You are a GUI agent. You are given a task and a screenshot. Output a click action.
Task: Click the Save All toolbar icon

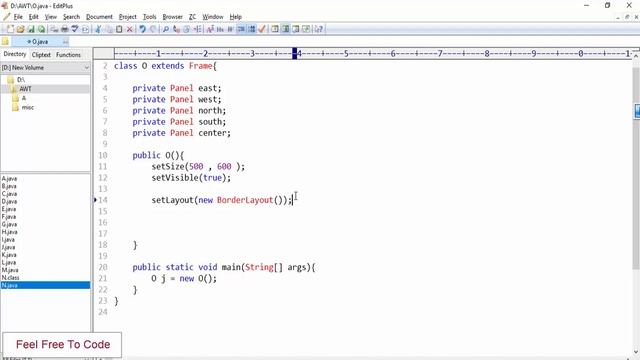(x=41, y=29)
